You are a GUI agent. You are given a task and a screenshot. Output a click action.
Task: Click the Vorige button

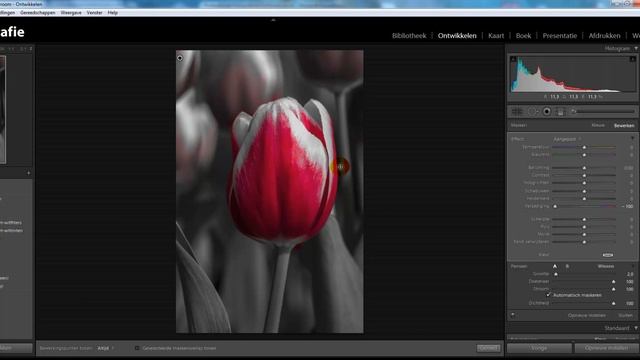539,348
